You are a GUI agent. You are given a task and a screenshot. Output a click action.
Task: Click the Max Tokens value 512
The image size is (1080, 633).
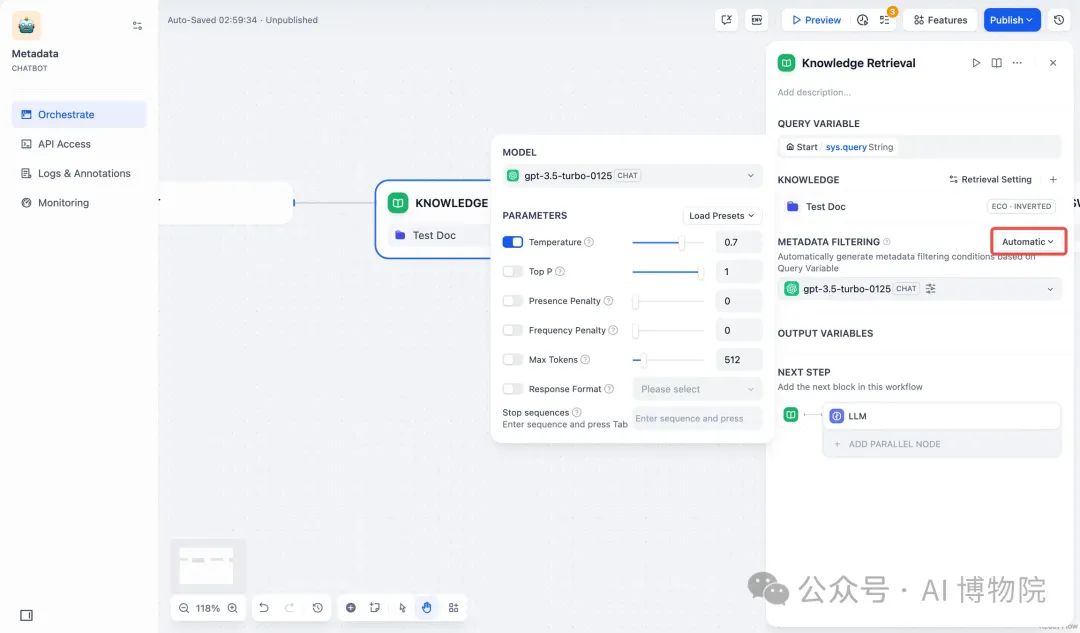[x=738, y=360]
